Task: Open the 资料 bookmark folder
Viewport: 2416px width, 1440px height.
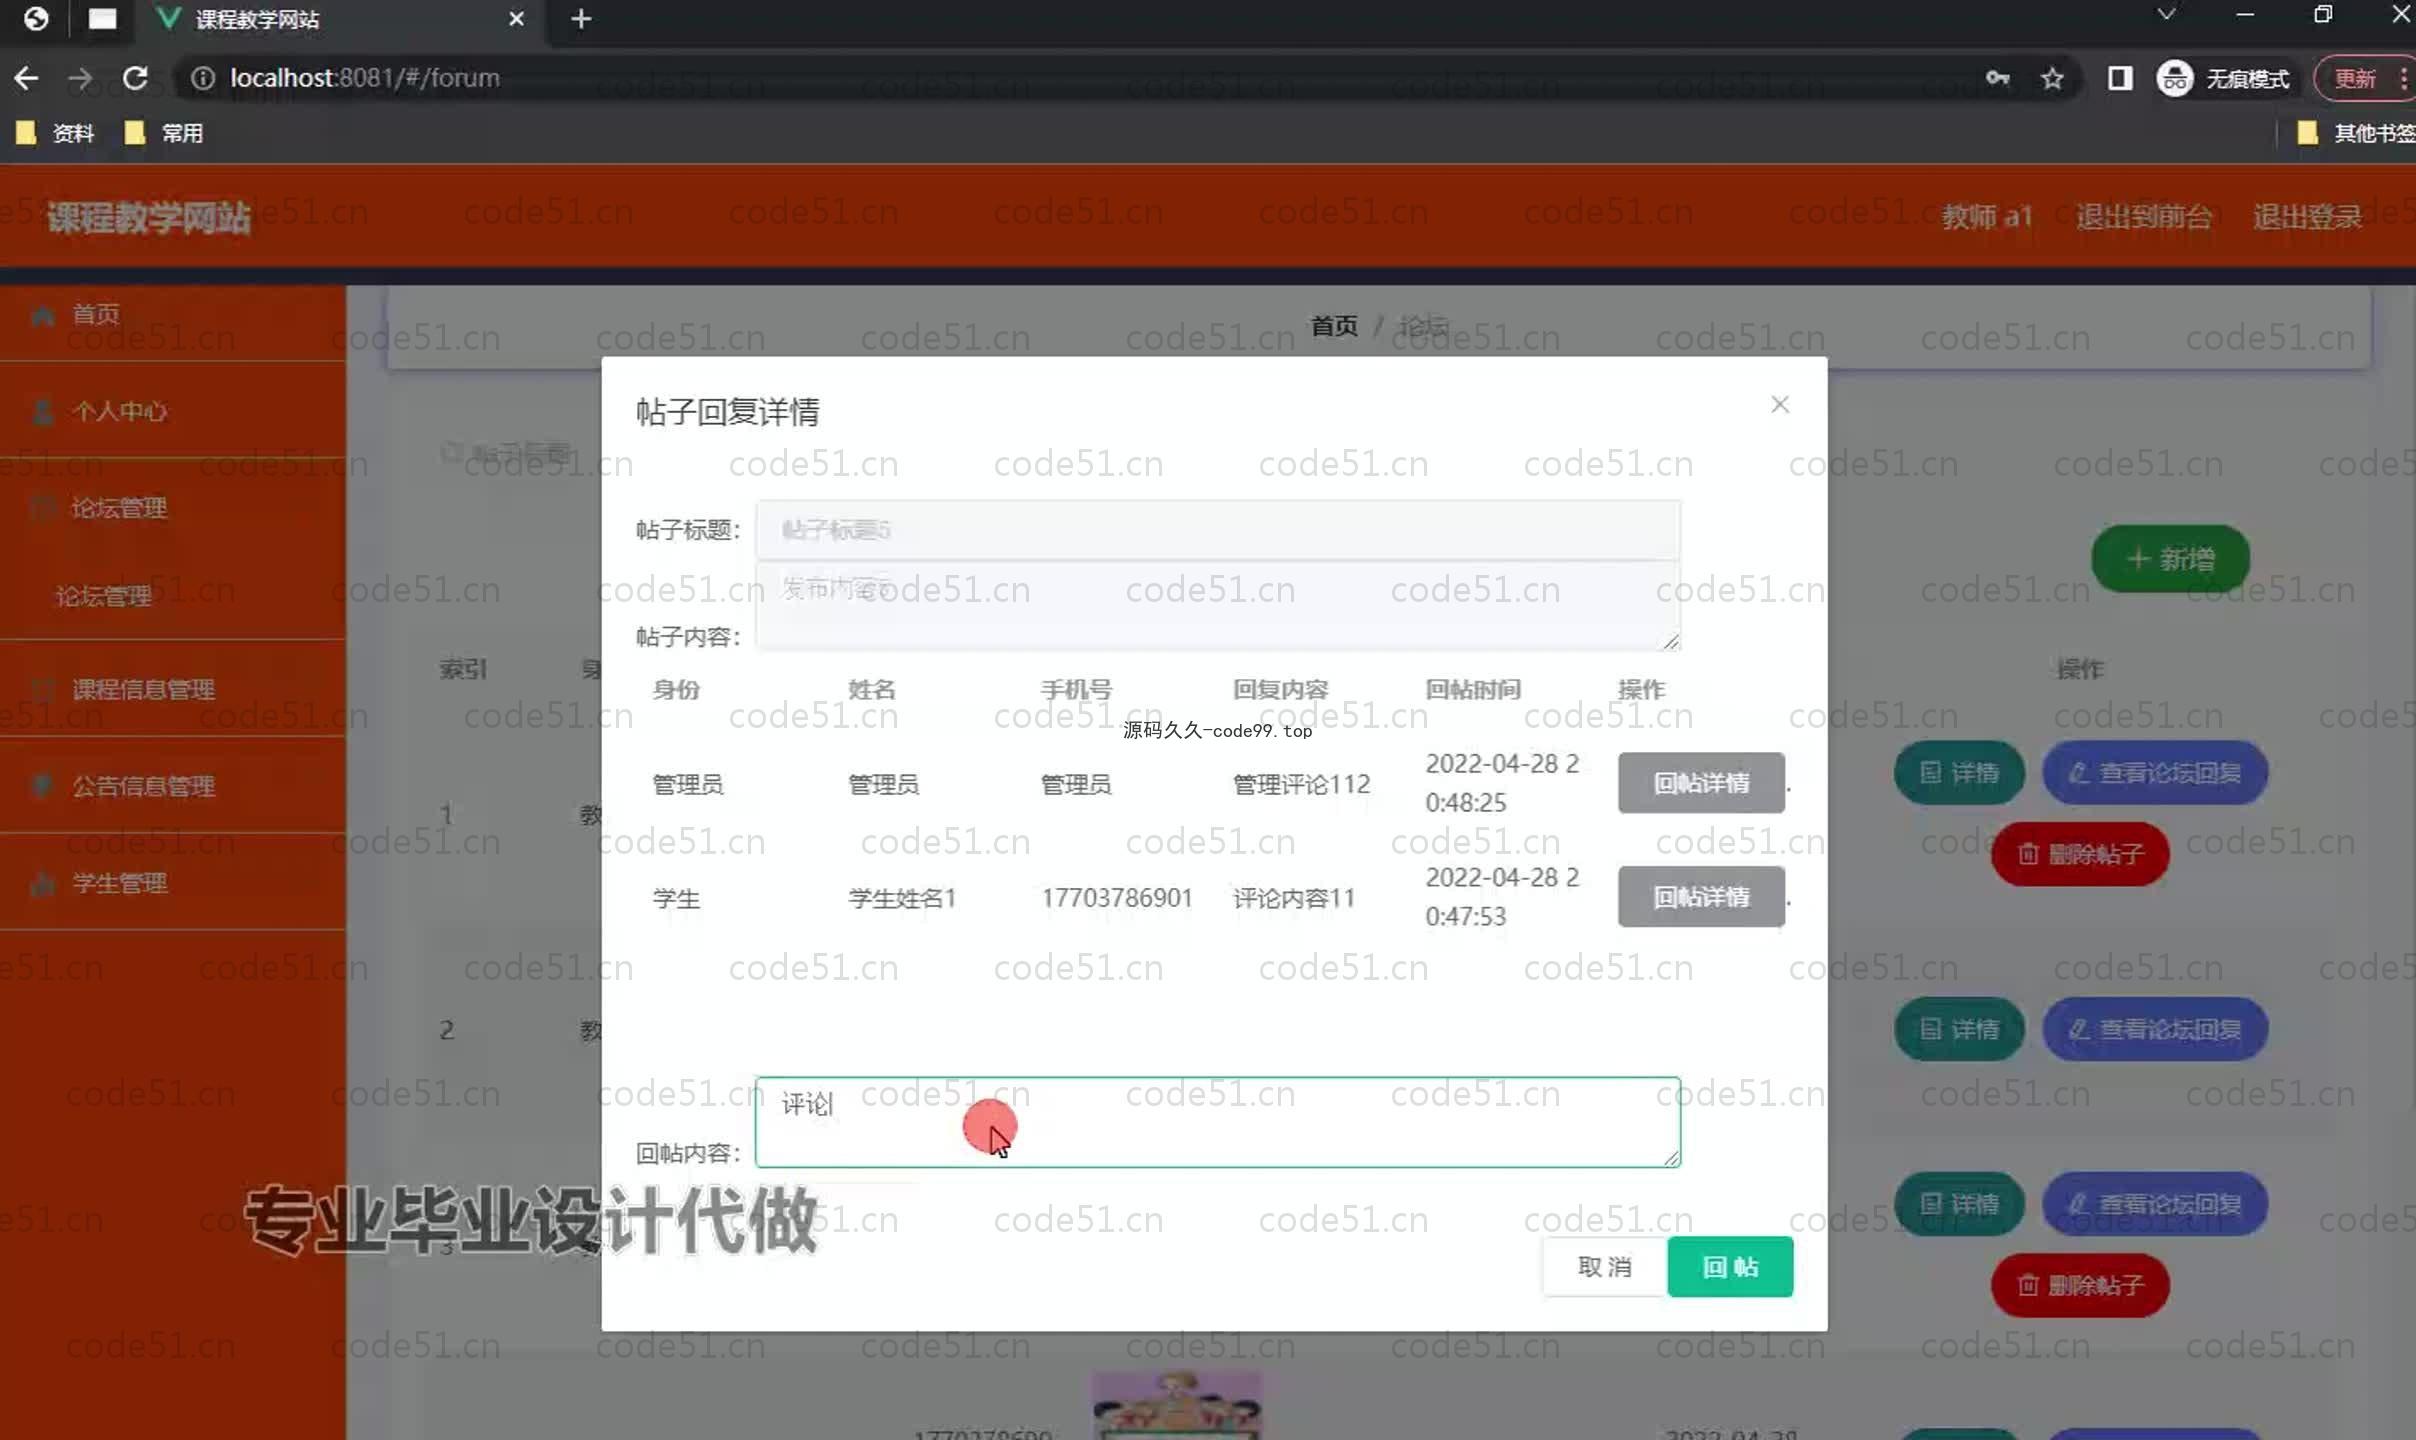Action: coord(56,133)
